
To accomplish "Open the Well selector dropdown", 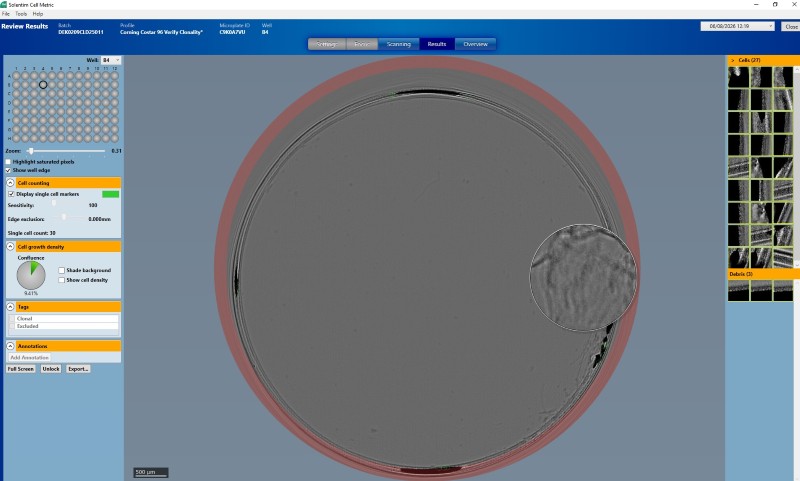I will pos(111,60).
